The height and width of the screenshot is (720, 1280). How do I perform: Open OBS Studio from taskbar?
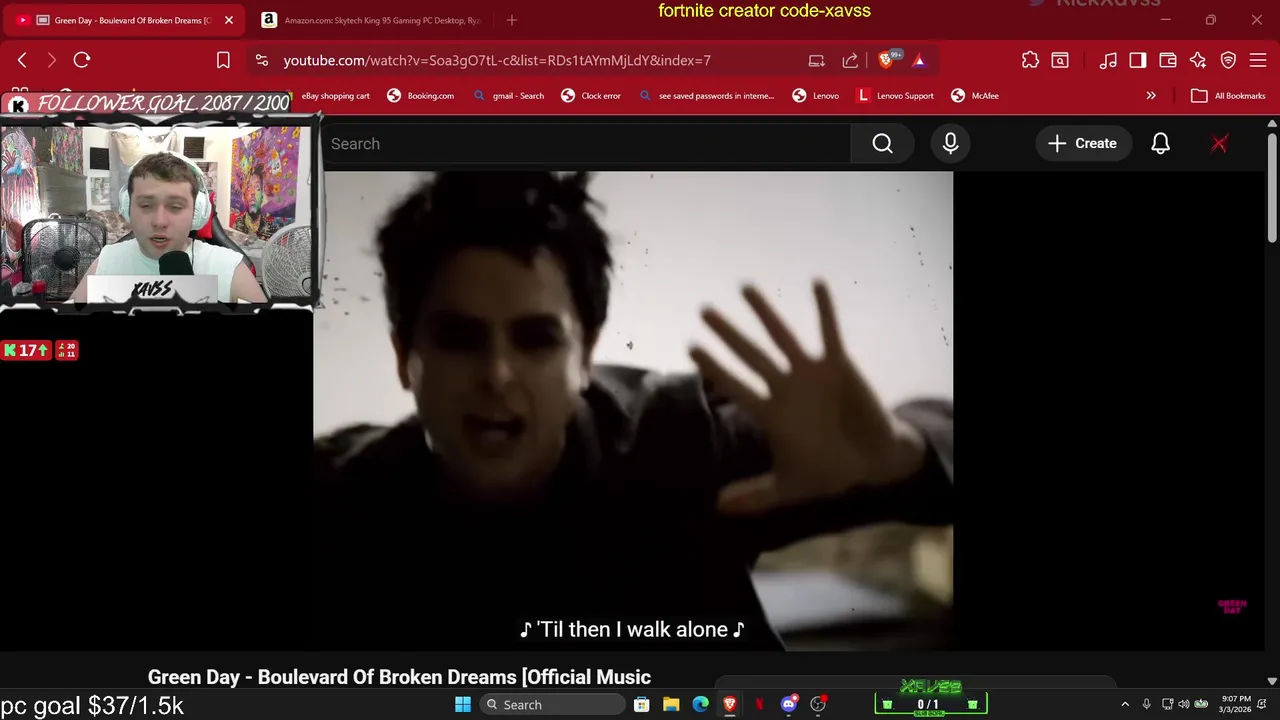coord(818,705)
